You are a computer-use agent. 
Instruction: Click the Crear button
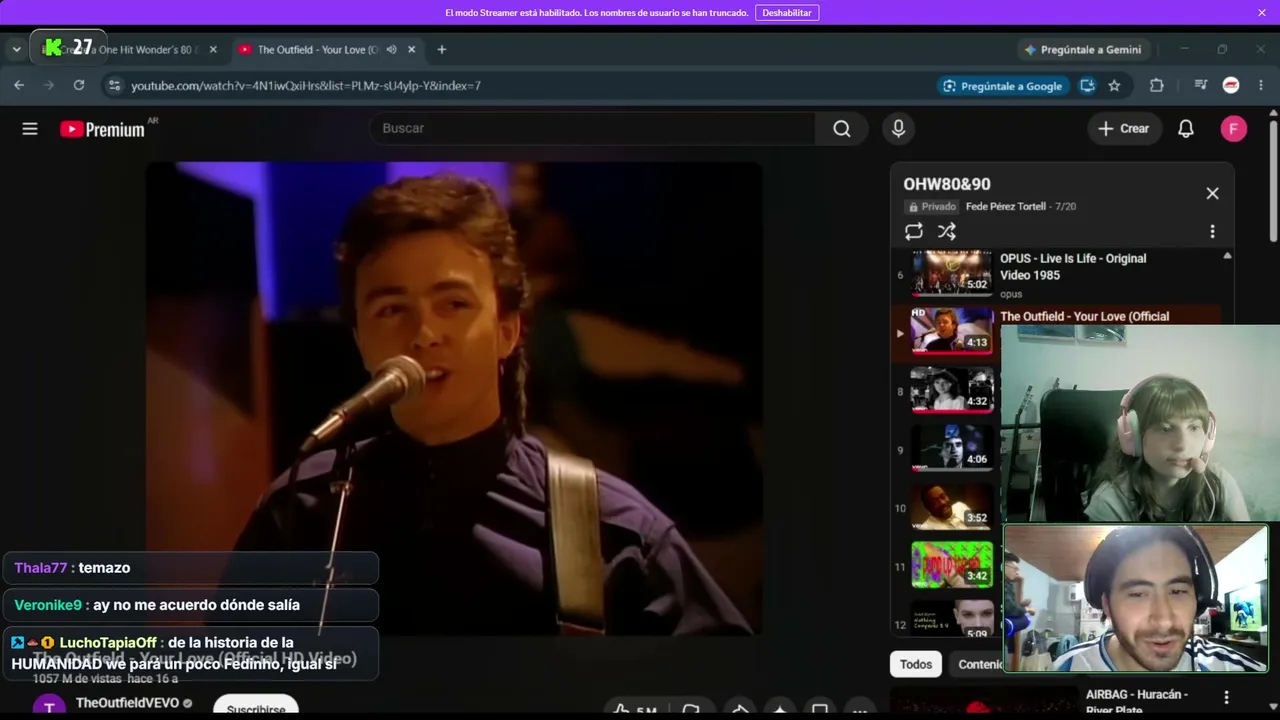[1124, 128]
